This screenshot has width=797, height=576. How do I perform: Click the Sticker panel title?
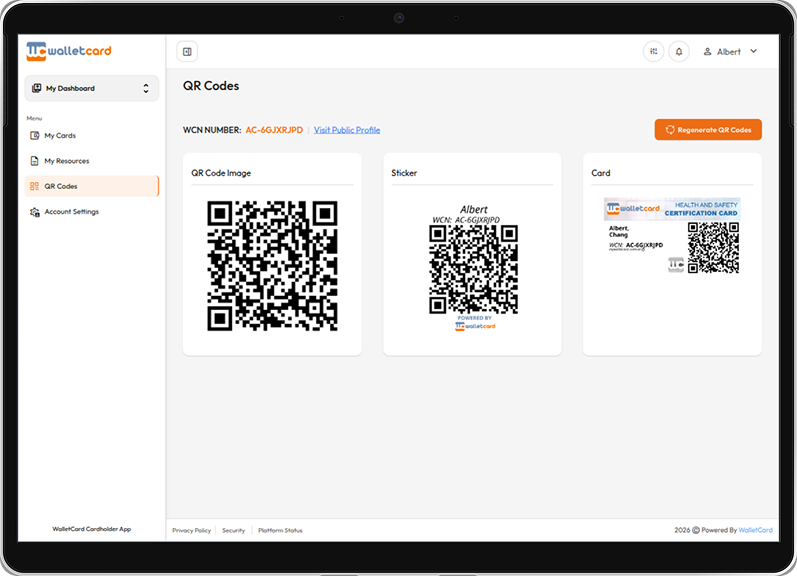[x=404, y=173]
